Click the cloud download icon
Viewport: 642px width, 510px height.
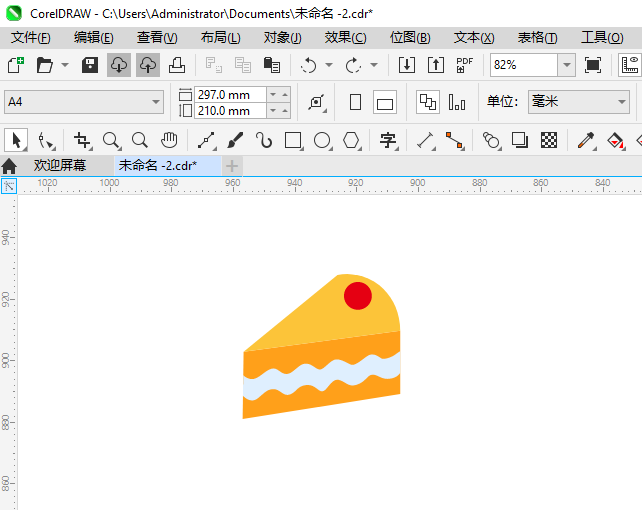click(x=119, y=65)
